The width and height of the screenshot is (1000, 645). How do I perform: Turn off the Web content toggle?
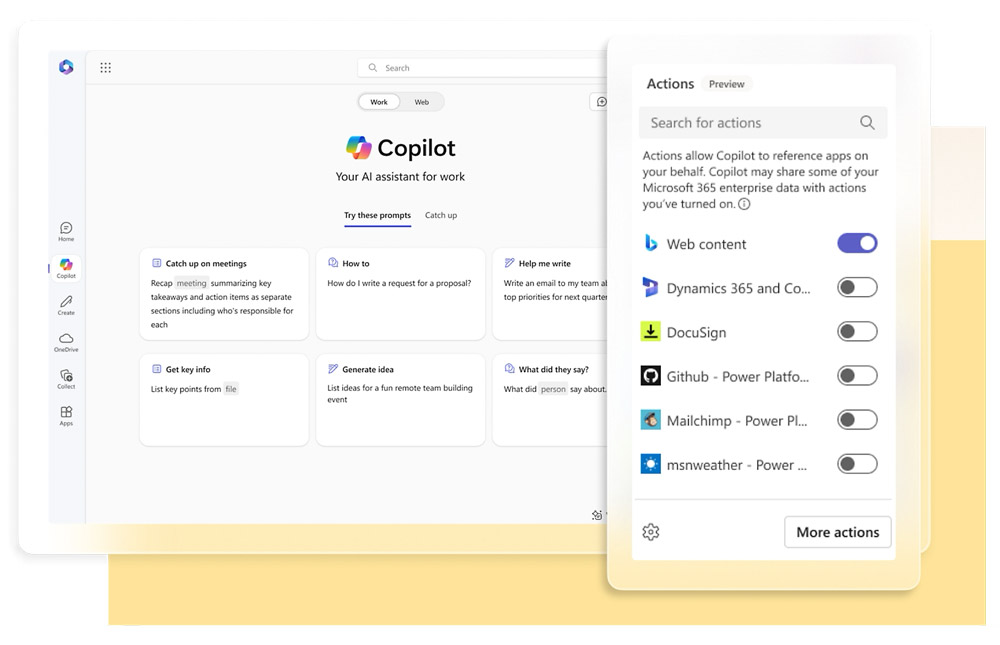(x=857, y=243)
